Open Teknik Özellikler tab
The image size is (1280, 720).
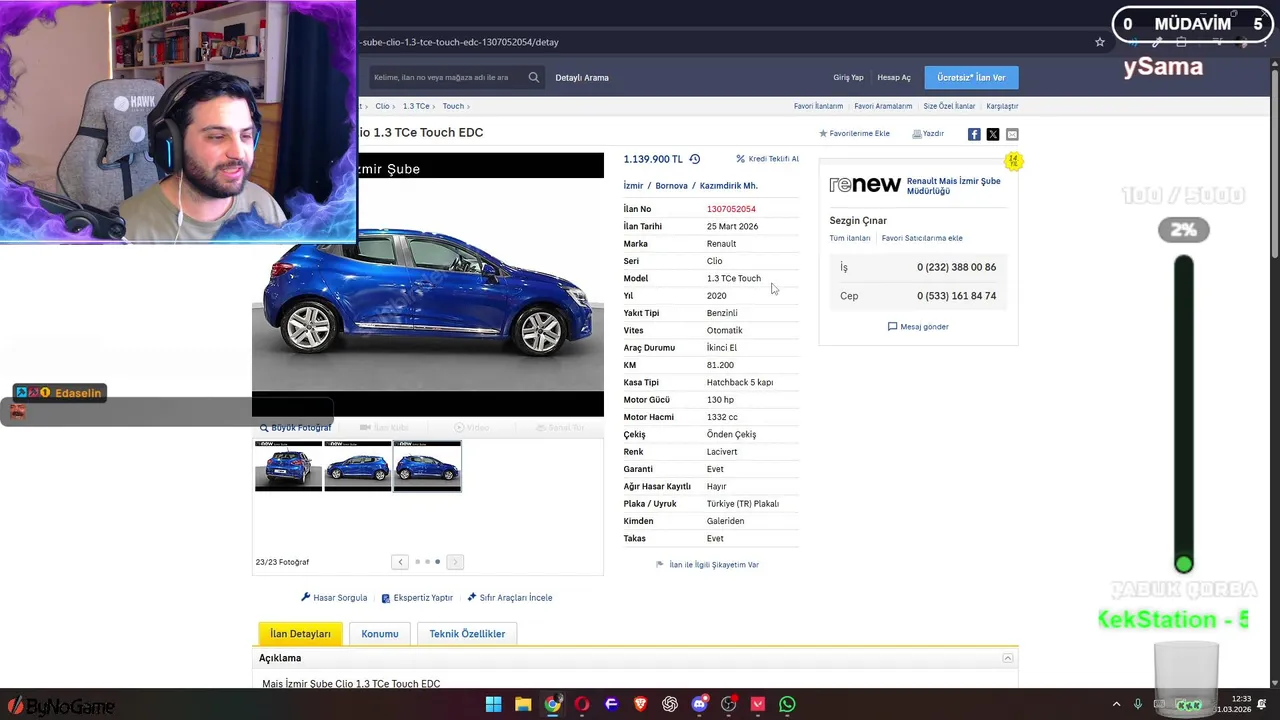point(467,634)
